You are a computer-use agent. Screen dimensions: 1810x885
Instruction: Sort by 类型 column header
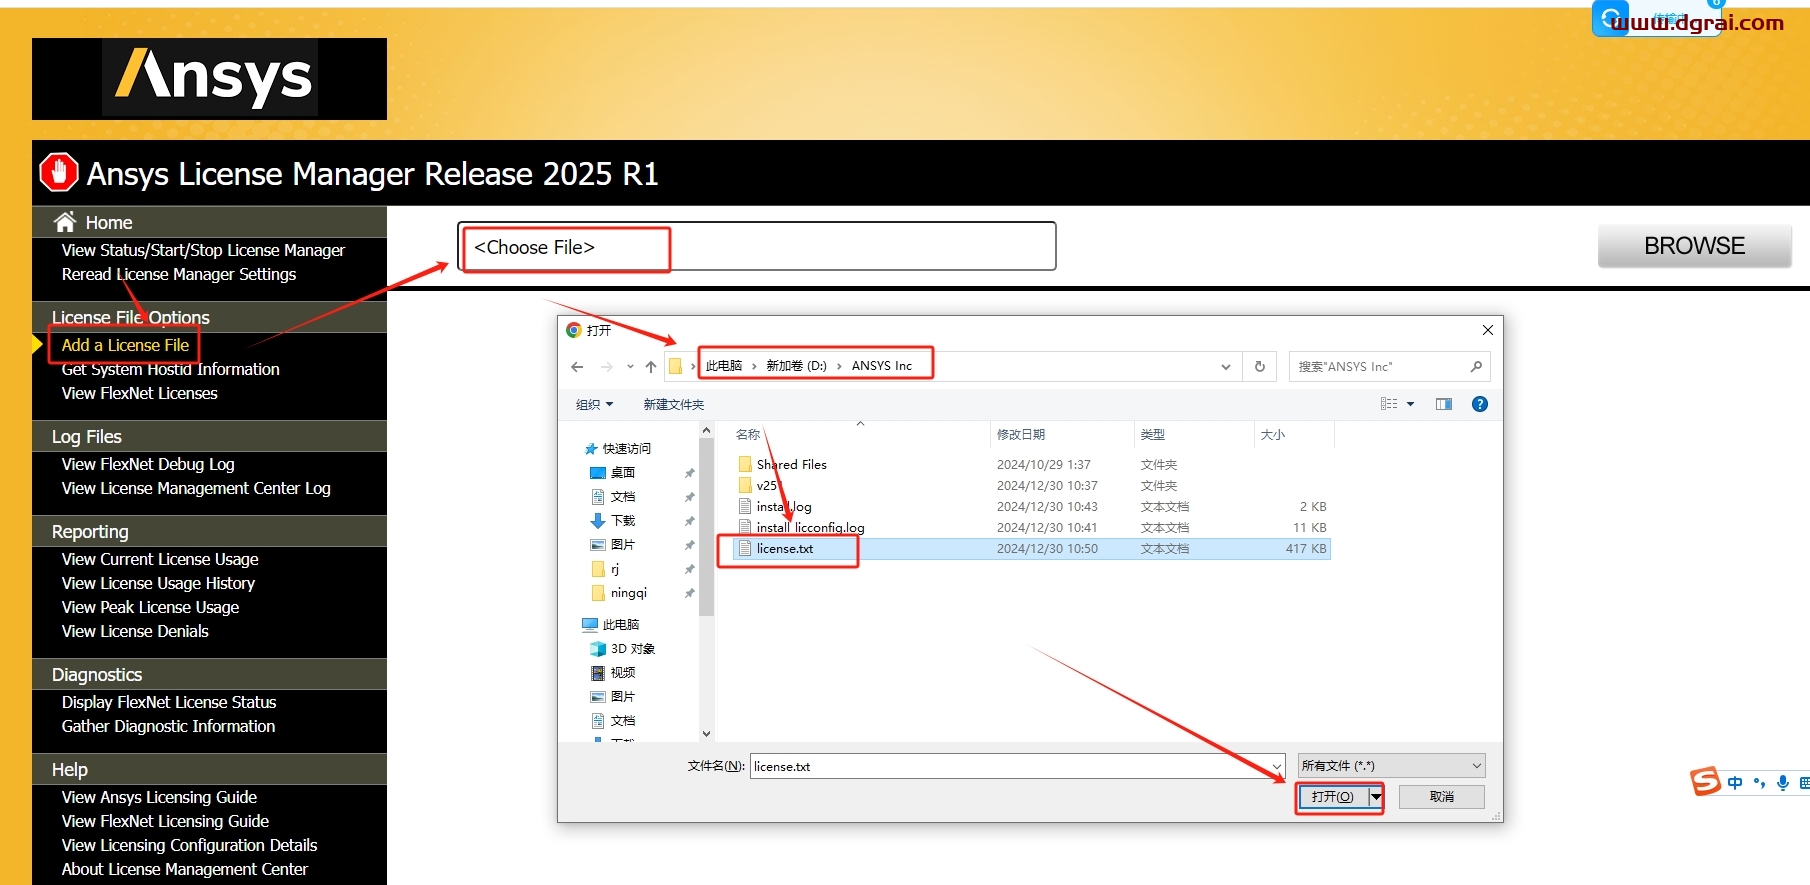(1153, 434)
